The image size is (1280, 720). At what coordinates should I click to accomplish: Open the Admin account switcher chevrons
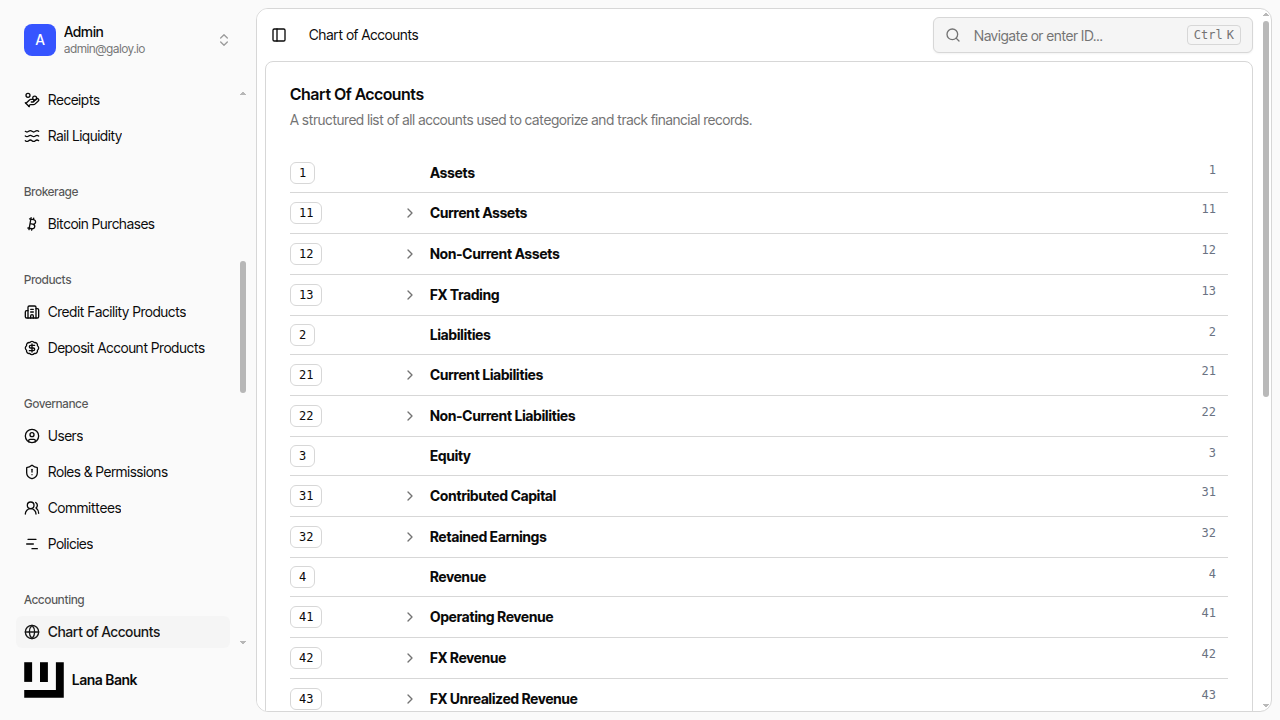coord(224,40)
